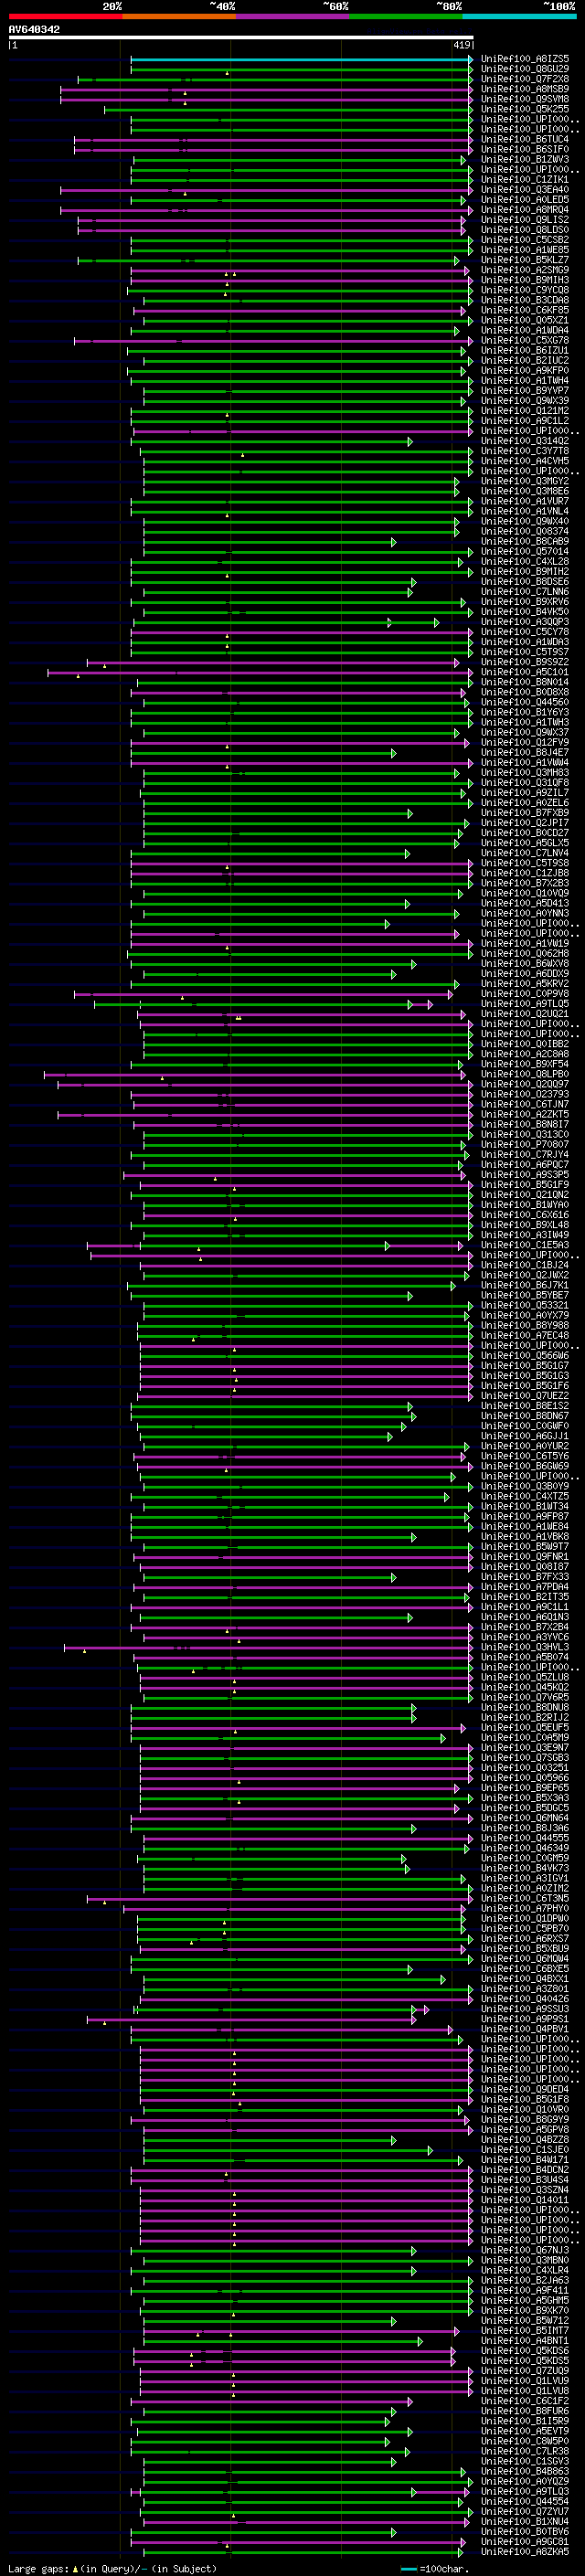This screenshot has height=2576, width=585.
Task: Open hit UniRef100_A5EVT9
Action: click(x=525, y=2431)
